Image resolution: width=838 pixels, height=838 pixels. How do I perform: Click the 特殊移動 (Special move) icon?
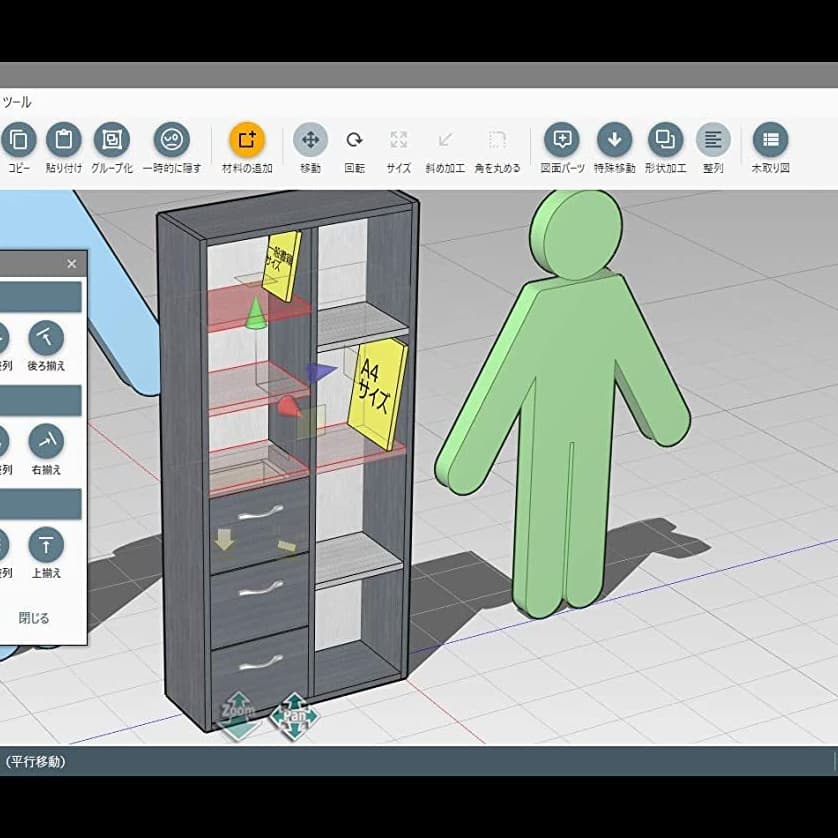tap(614, 140)
